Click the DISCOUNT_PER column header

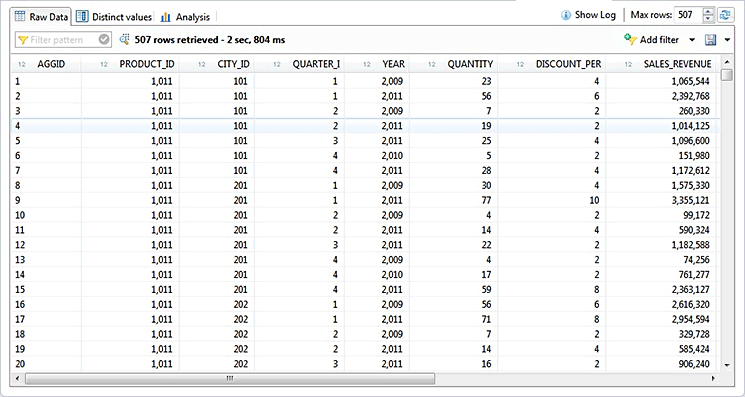[x=552, y=64]
